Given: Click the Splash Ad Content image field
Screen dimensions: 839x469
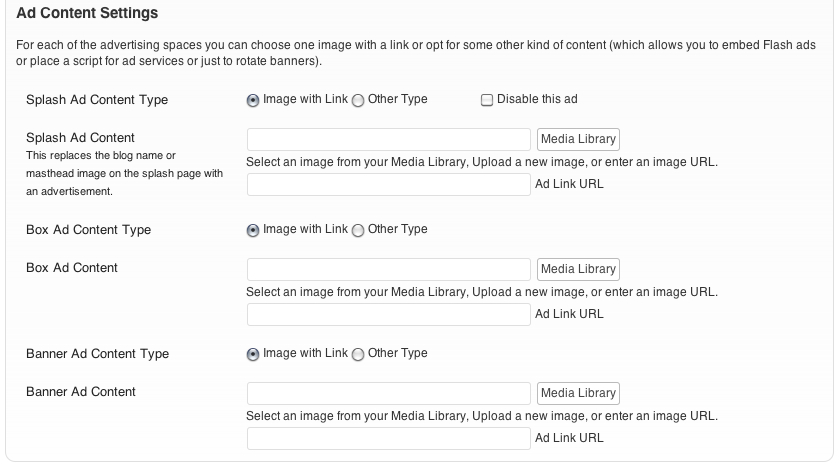Looking at the screenshot, I should click(x=389, y=139).
